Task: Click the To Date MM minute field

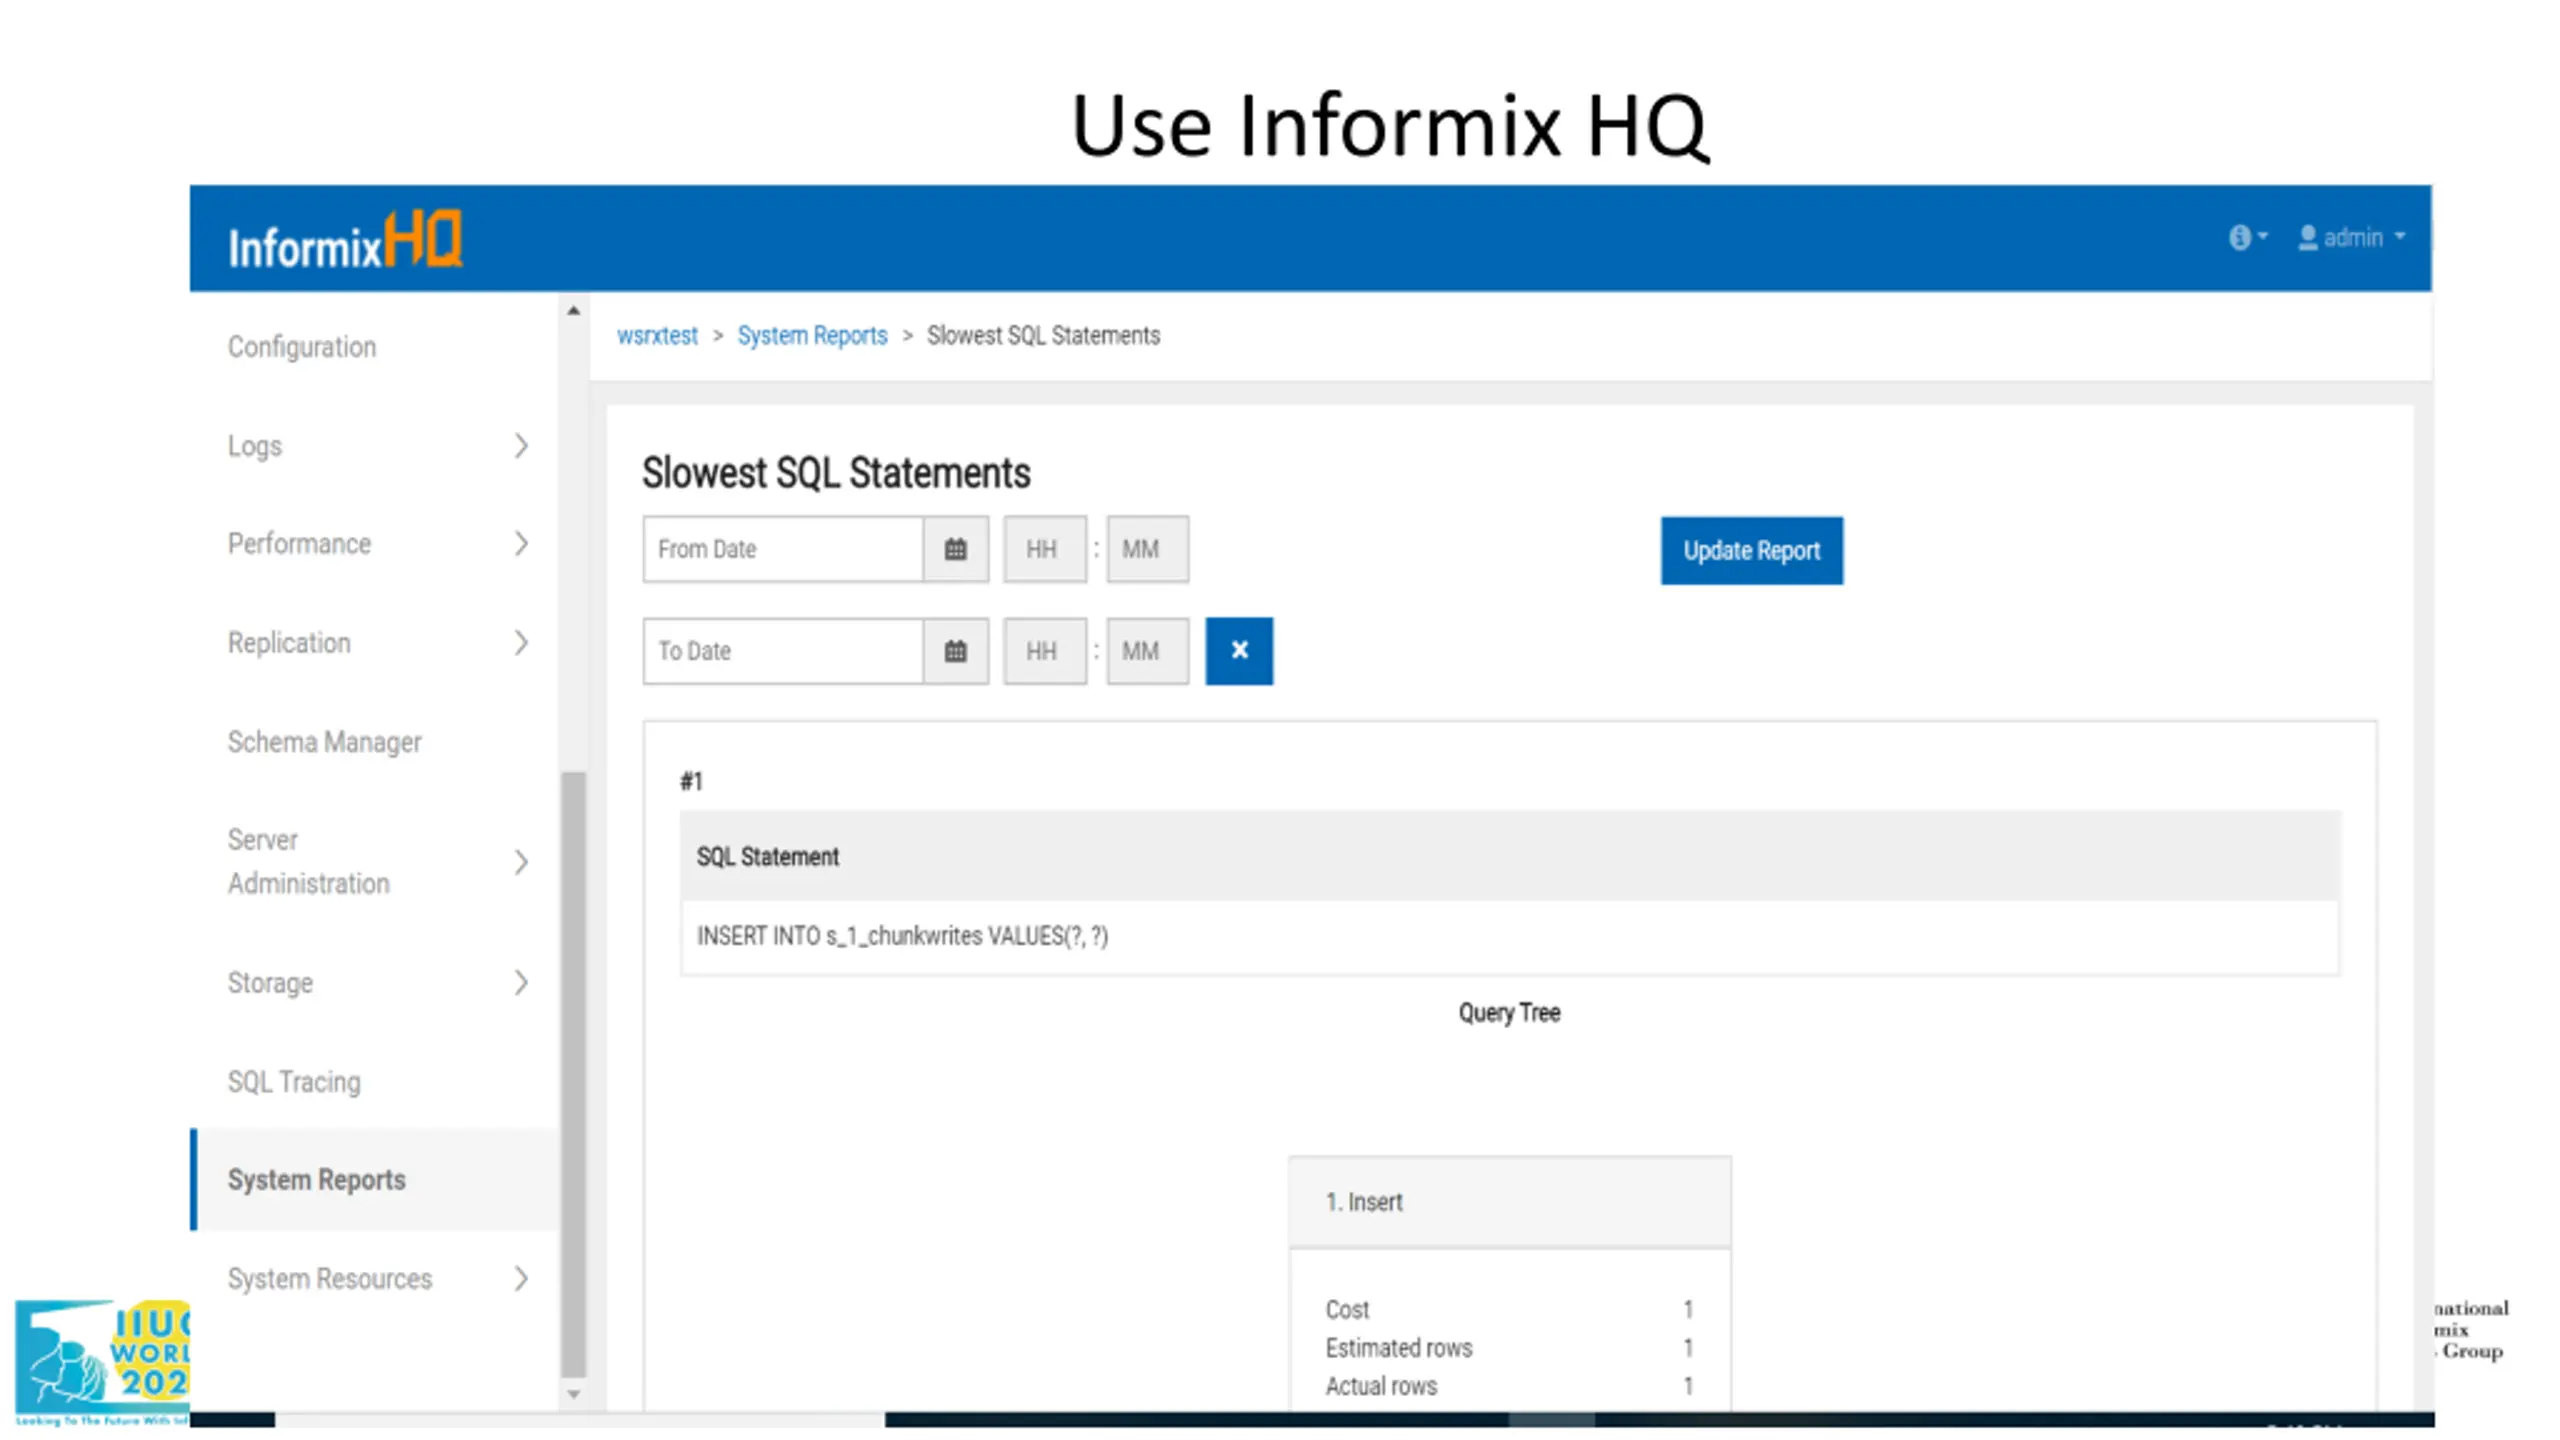Action: click(x=1147, y=651)
